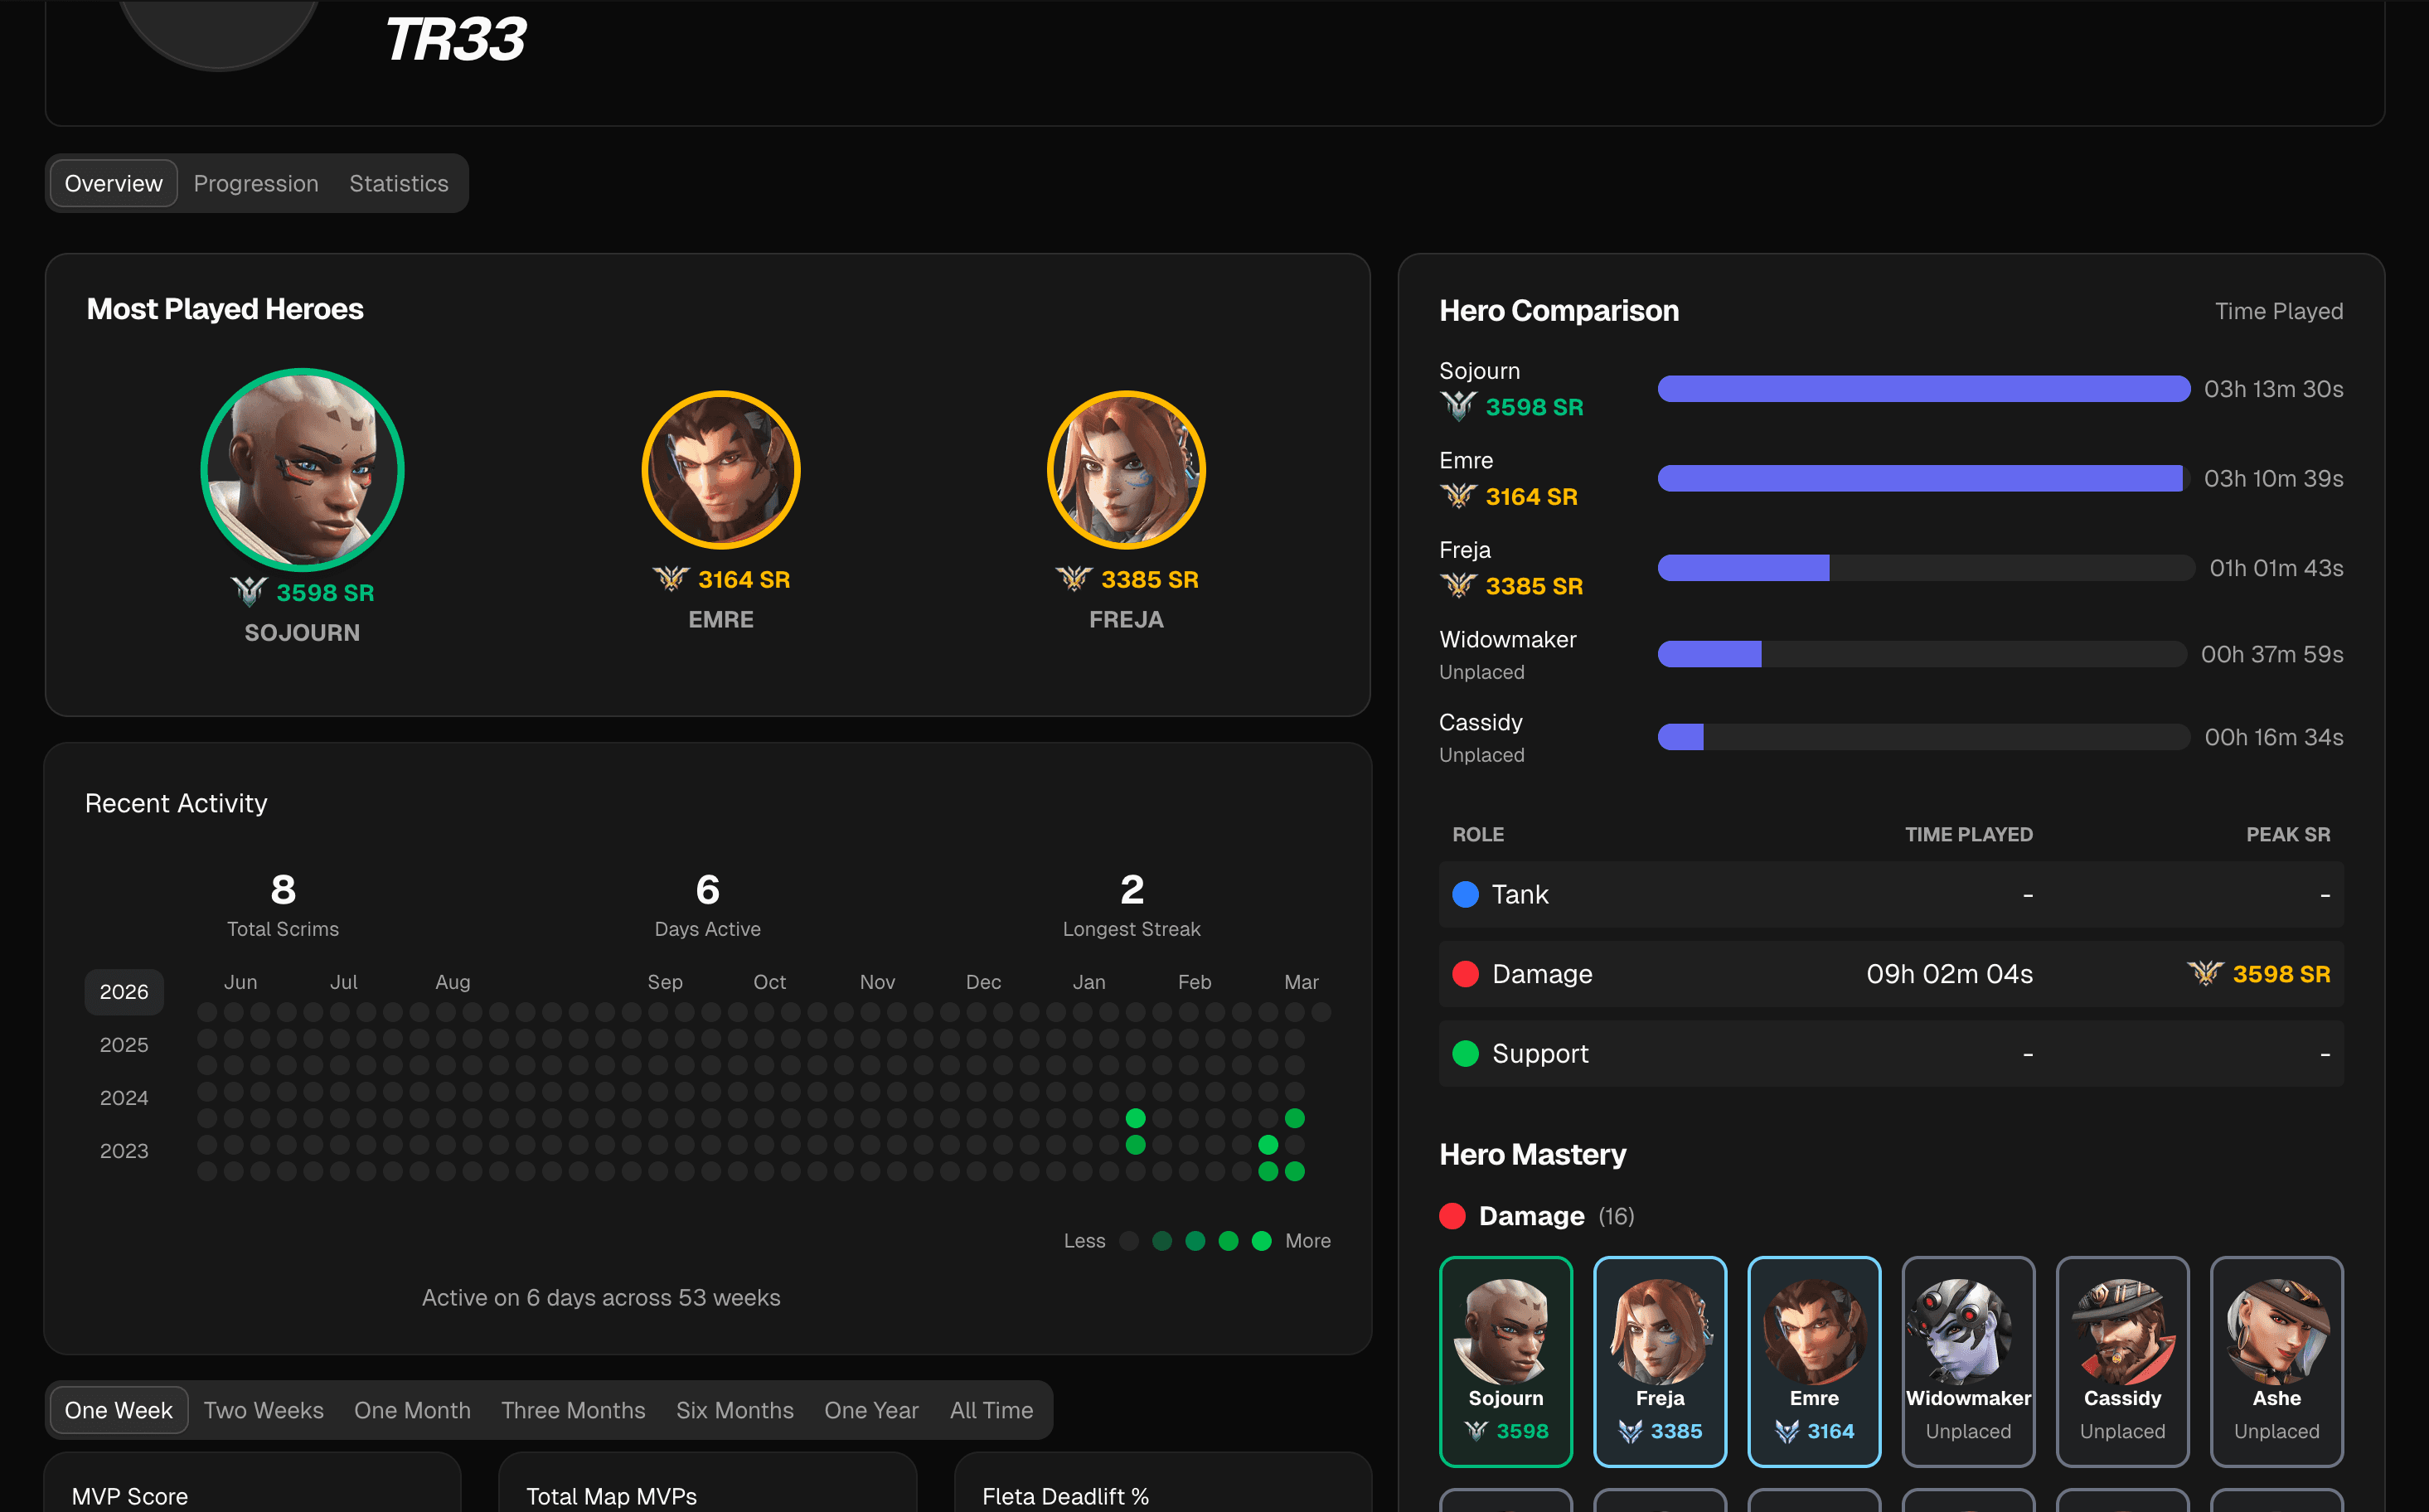This screenshot has height=1512, width=2429.
Task: Click the Cassidy Hero Mastery card
Action: pyautogui.click(x=2122, y=1360)
